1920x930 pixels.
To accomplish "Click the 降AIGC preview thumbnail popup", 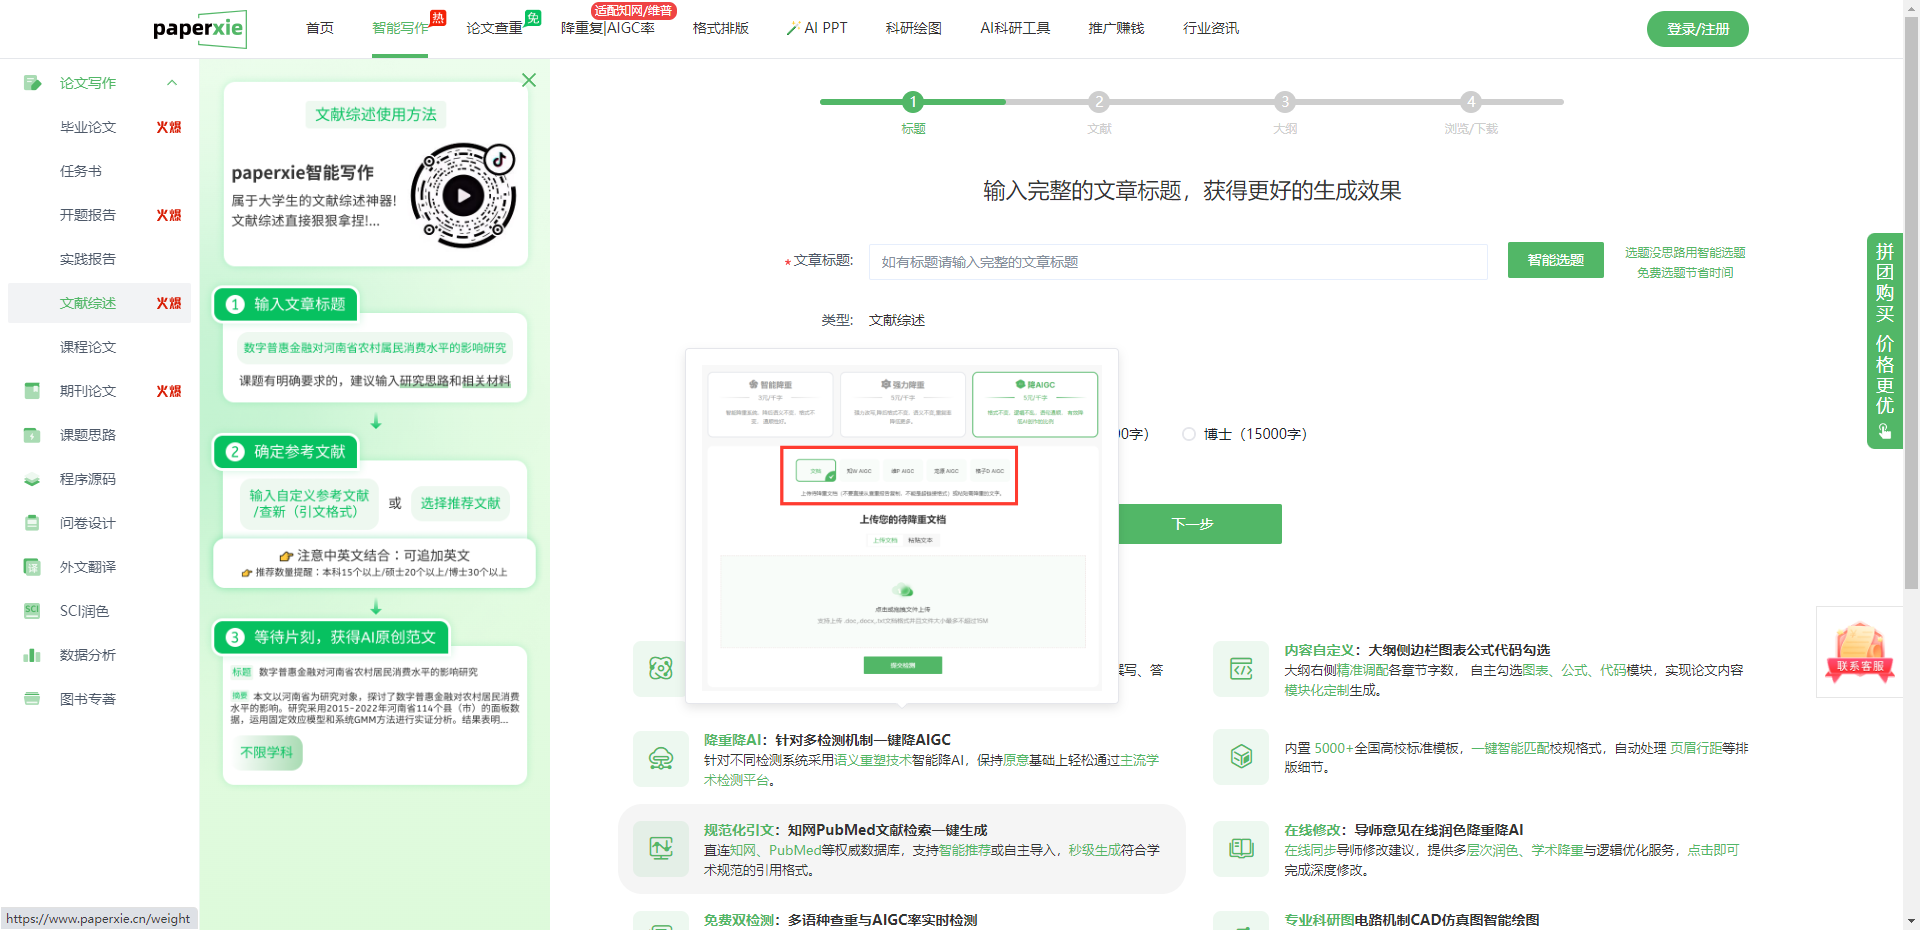I will (x=901, y=526).
